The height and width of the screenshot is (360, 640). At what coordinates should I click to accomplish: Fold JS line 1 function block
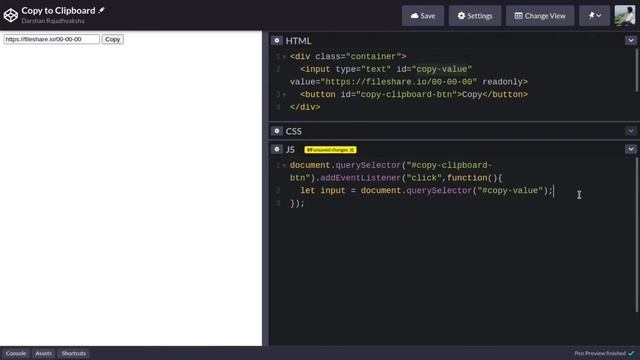tap(284, 166)
